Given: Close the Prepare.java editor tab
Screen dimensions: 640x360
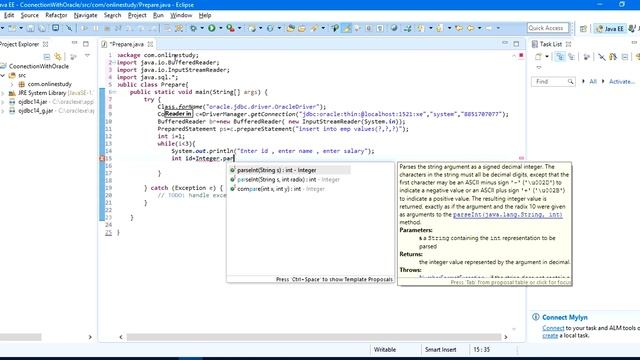Looking at the screenshot, I should (150, 44).
